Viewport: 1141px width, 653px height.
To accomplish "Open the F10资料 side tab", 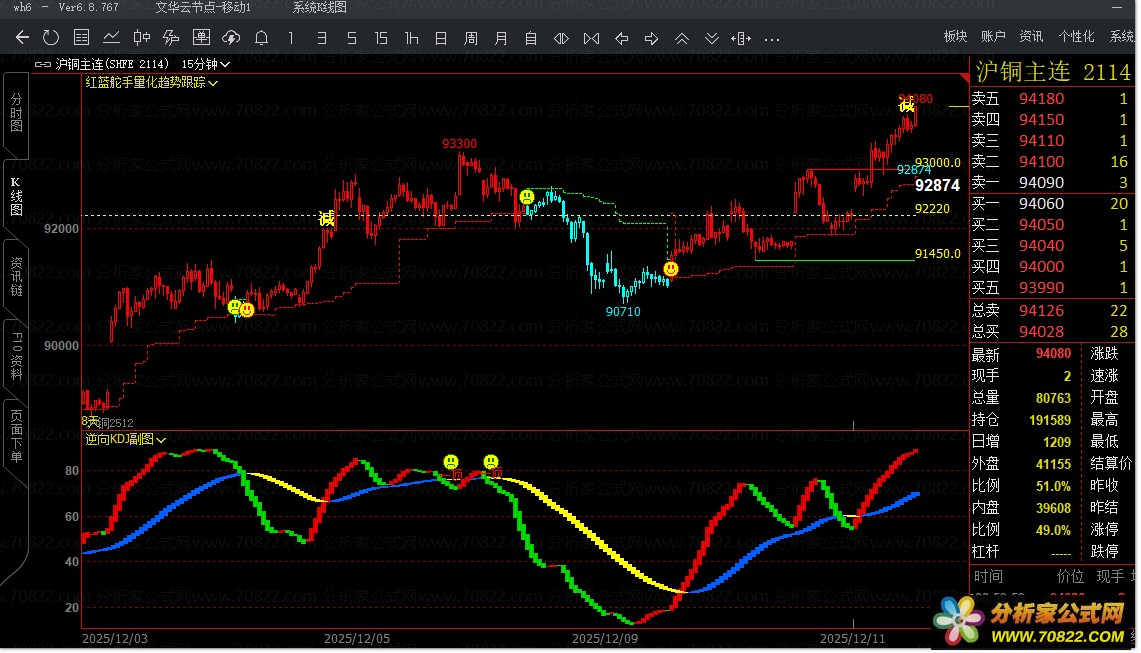I will coord(16,350).
